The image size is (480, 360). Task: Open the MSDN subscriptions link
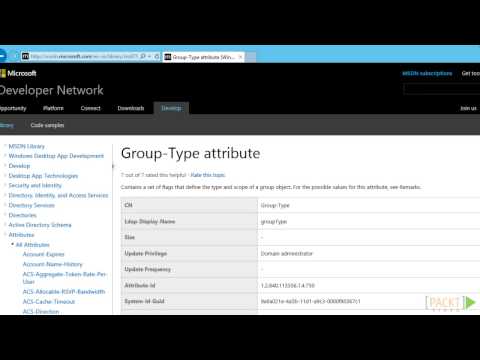pos(427,73)
